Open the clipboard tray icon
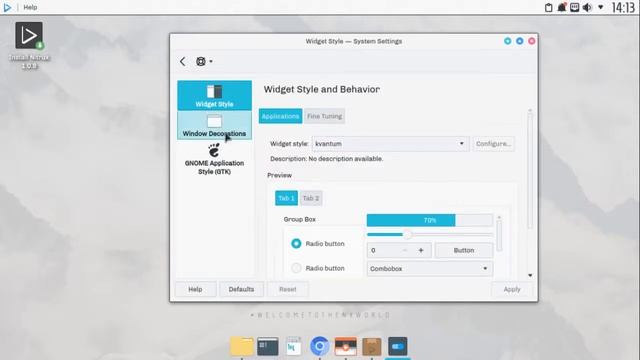Viewport: 640px width, 360px height. click(x=549, y=7)
